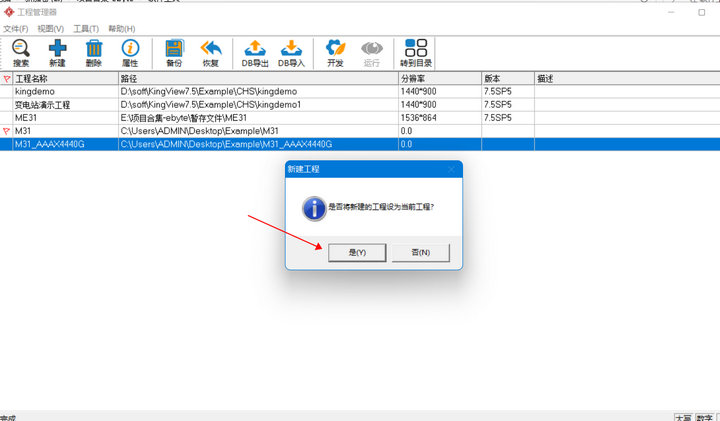Click the Develop (开发) toolbar icon

coord(335,52)
